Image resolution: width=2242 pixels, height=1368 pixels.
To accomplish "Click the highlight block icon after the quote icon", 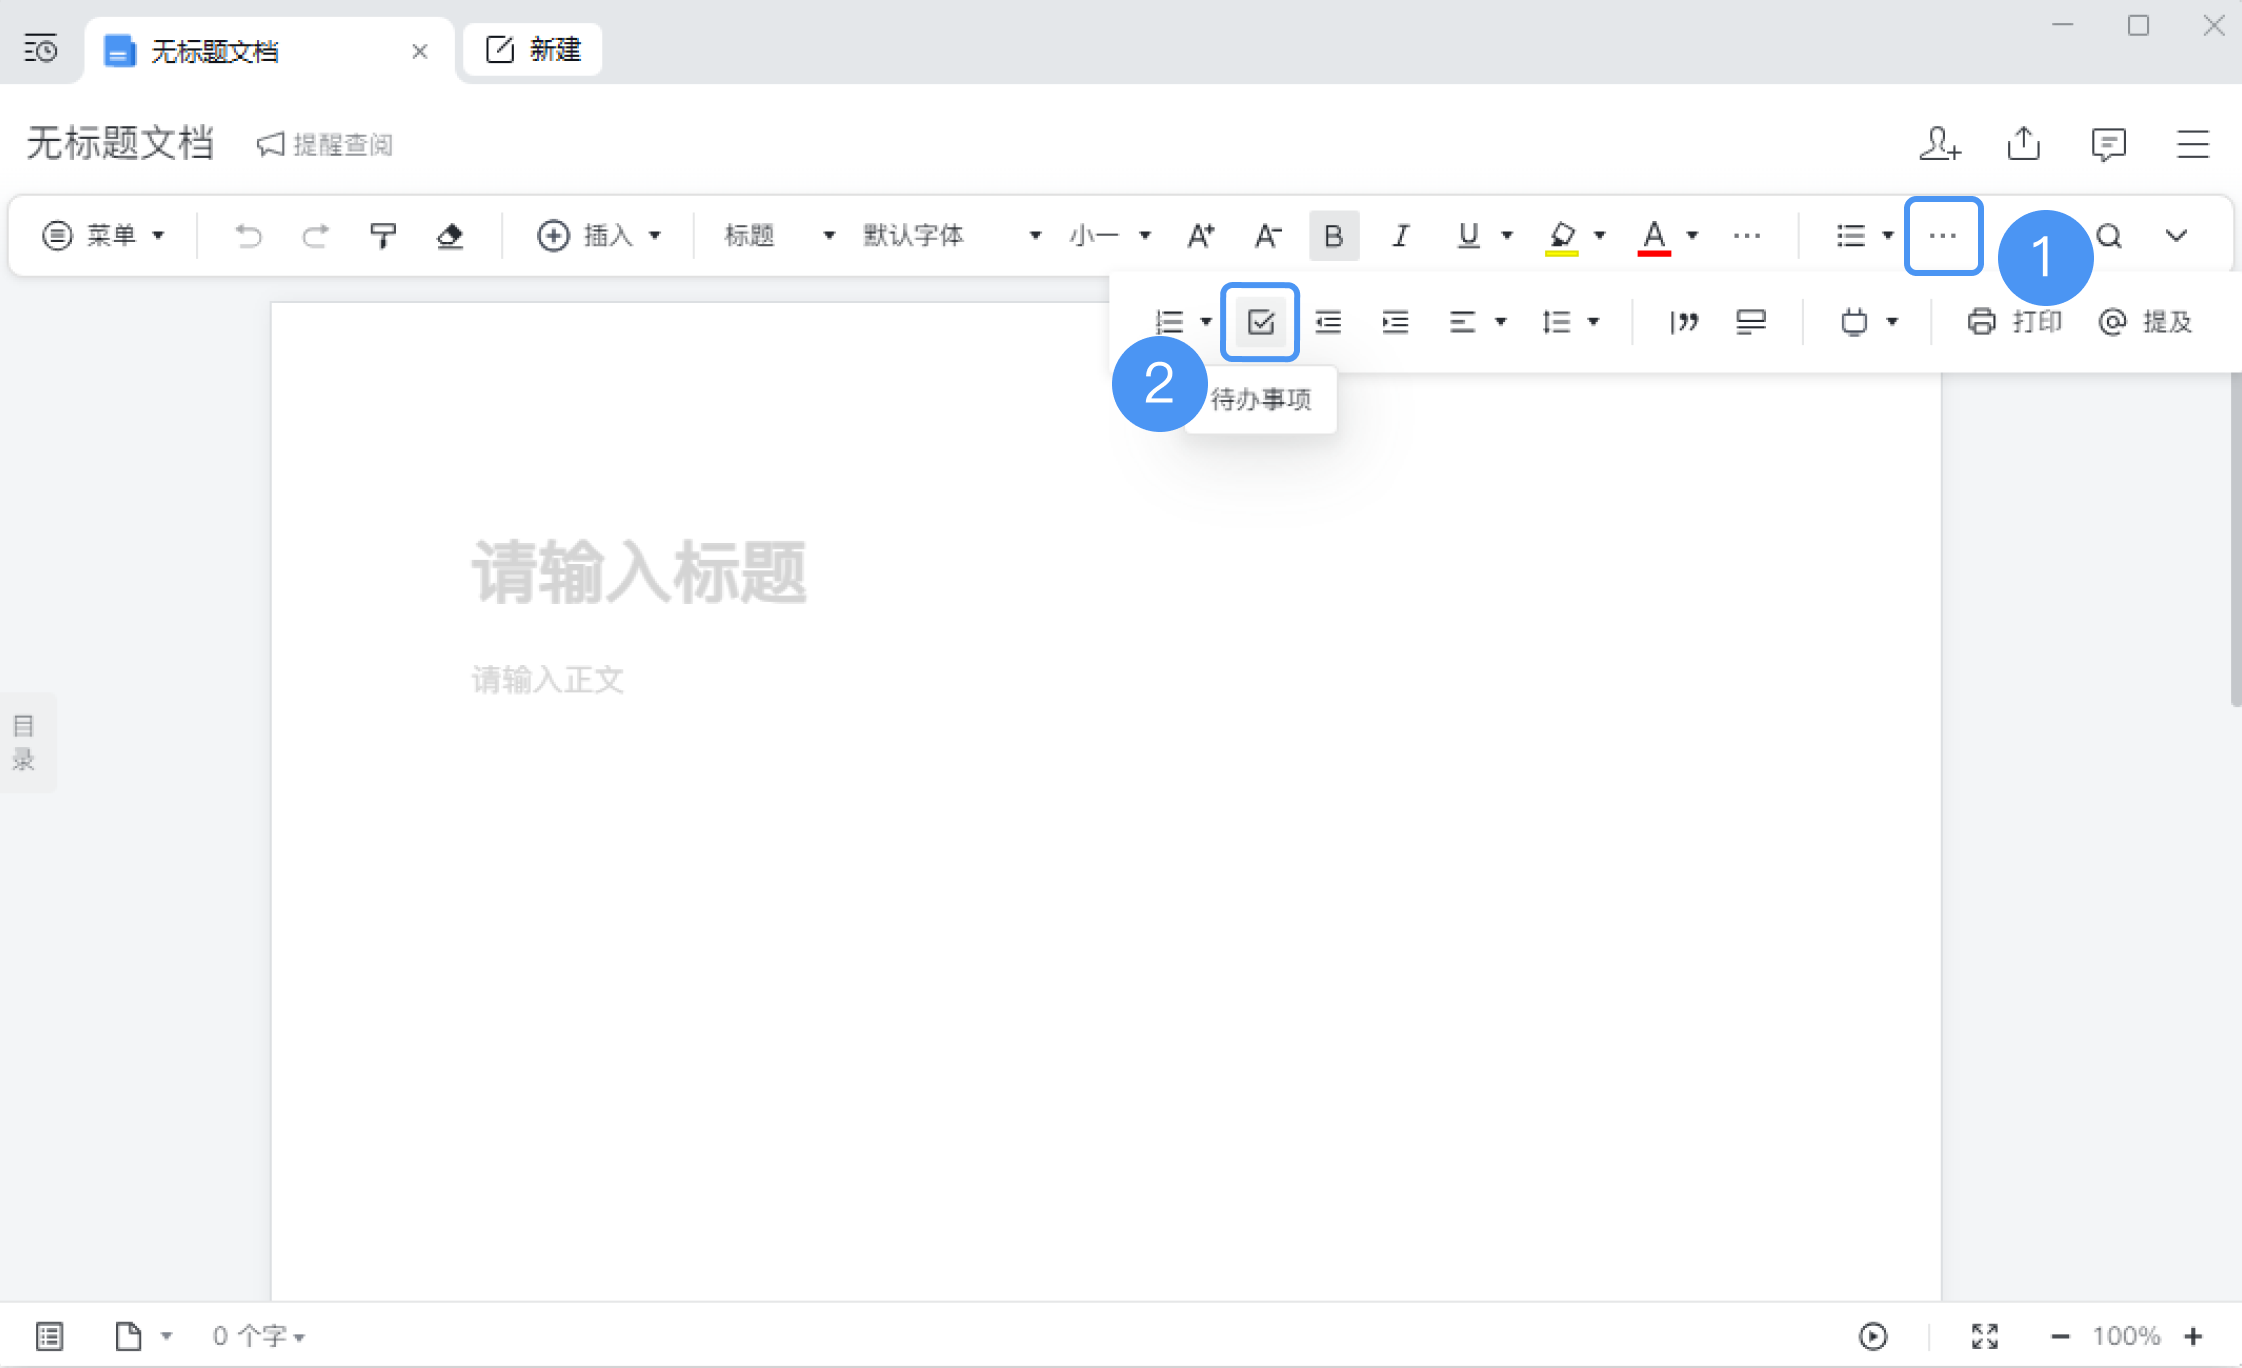I will [x=1751, y=322].
